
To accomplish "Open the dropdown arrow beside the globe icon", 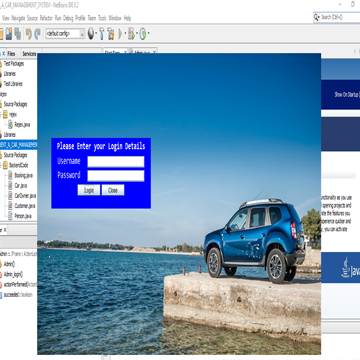I will click(x=96, y=34).
